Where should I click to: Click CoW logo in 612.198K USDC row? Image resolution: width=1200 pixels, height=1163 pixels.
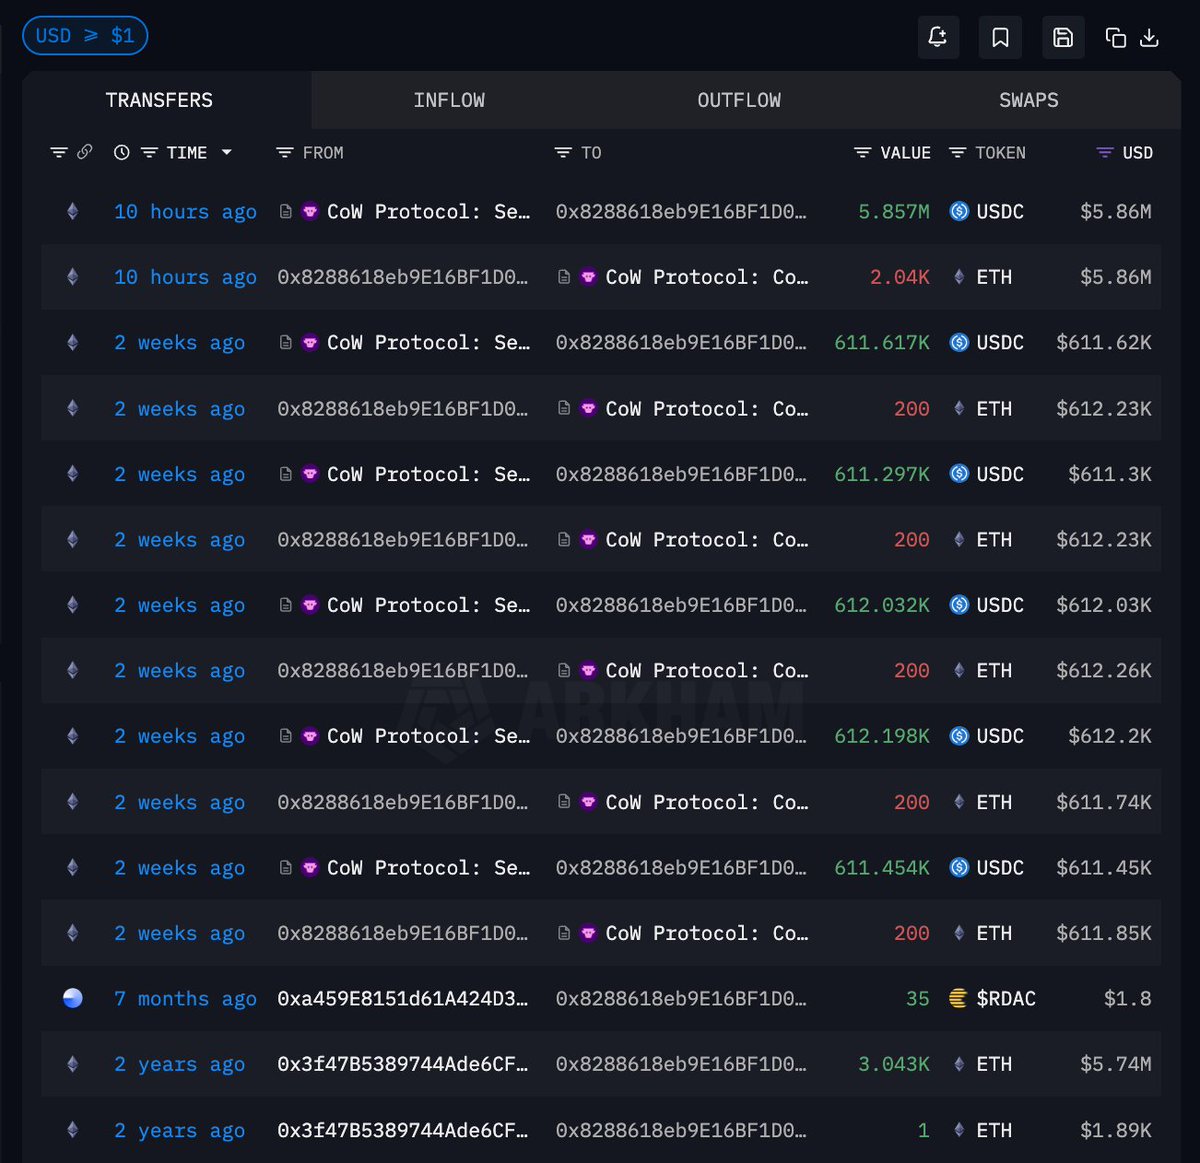pyautogui.click(x=310, y=736)
